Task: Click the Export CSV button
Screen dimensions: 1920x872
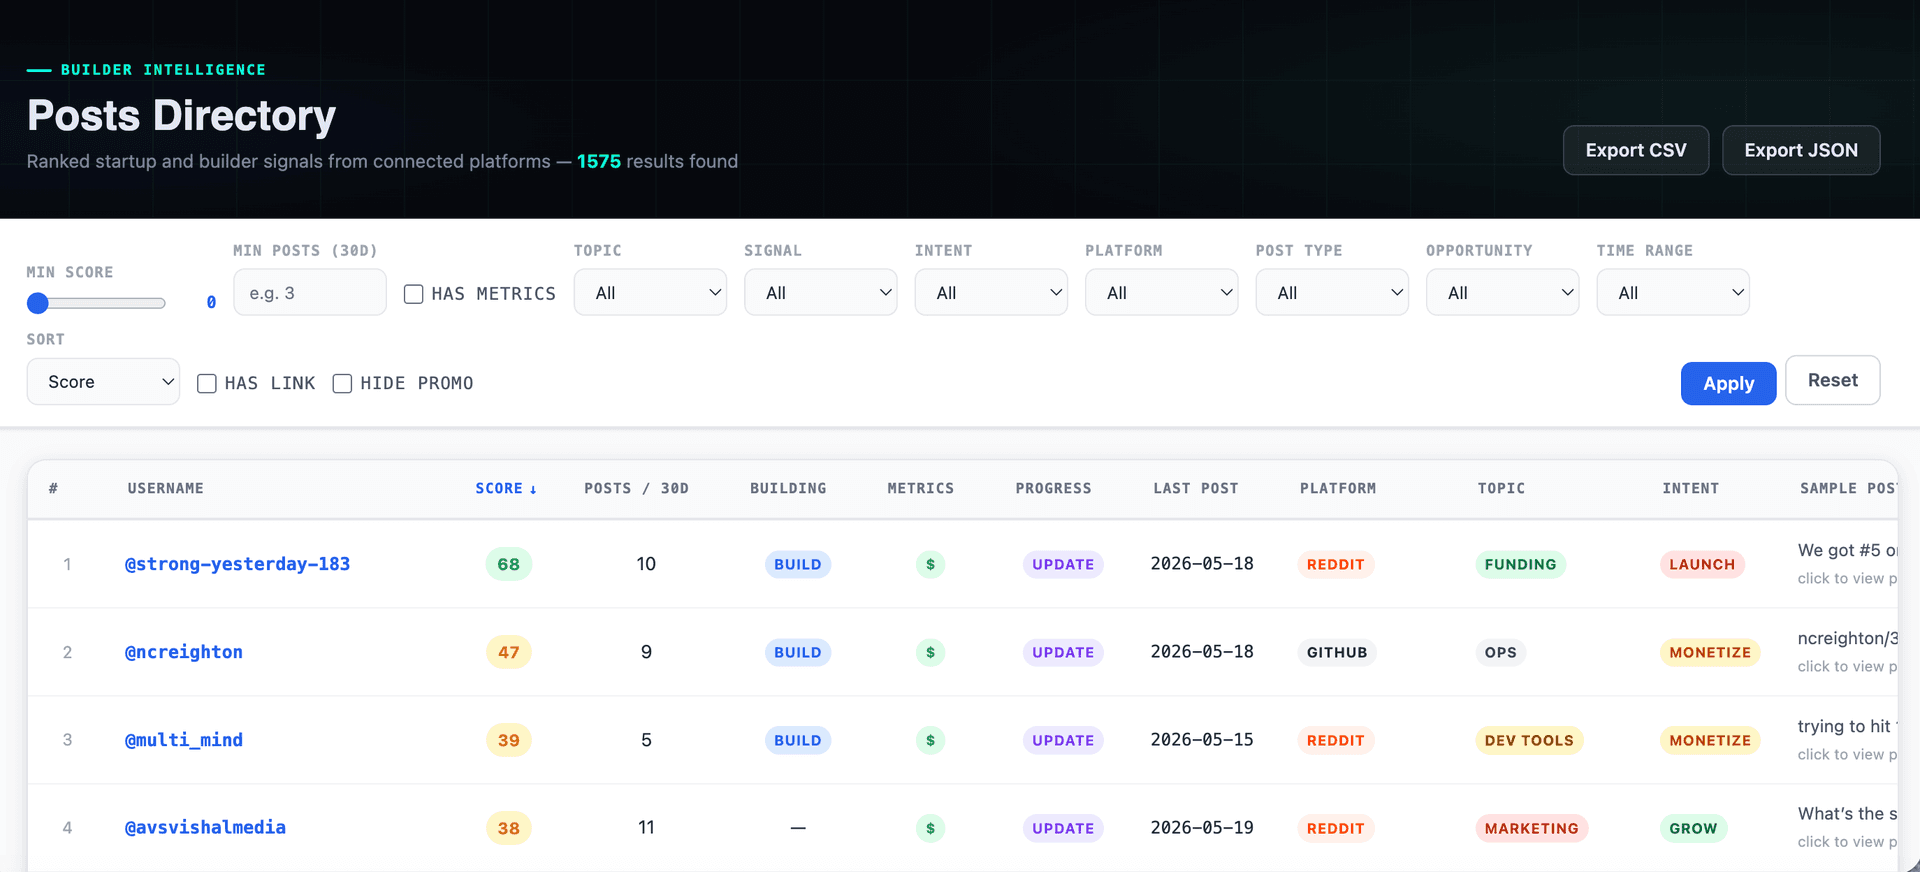Action: pos(1635,150)
